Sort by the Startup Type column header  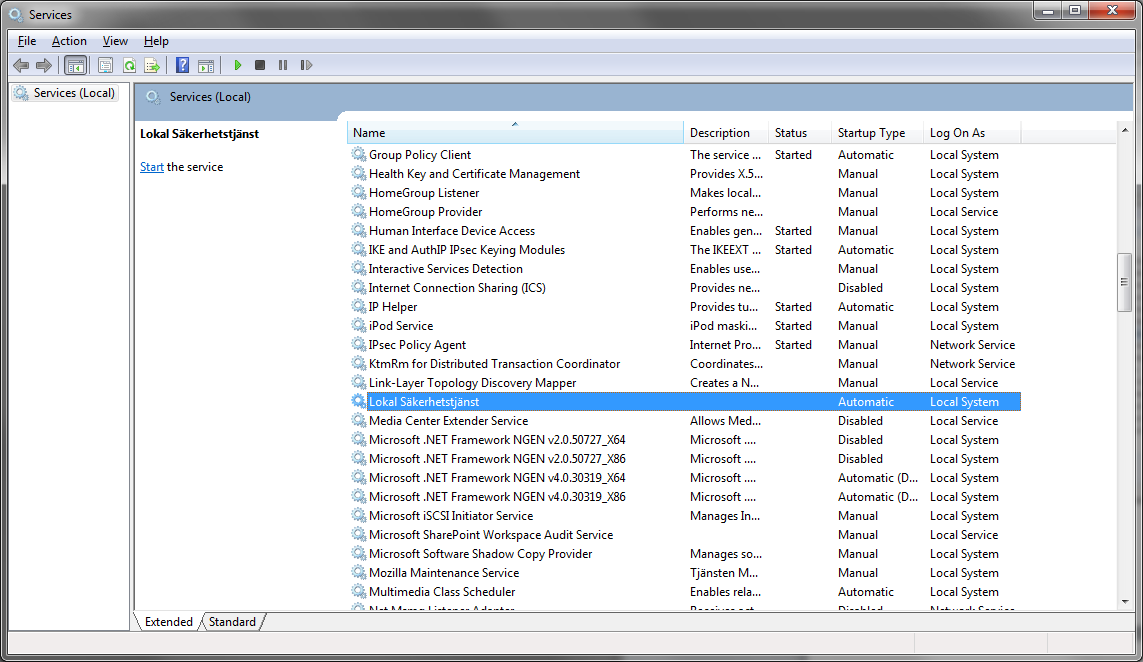pos(878,133)
